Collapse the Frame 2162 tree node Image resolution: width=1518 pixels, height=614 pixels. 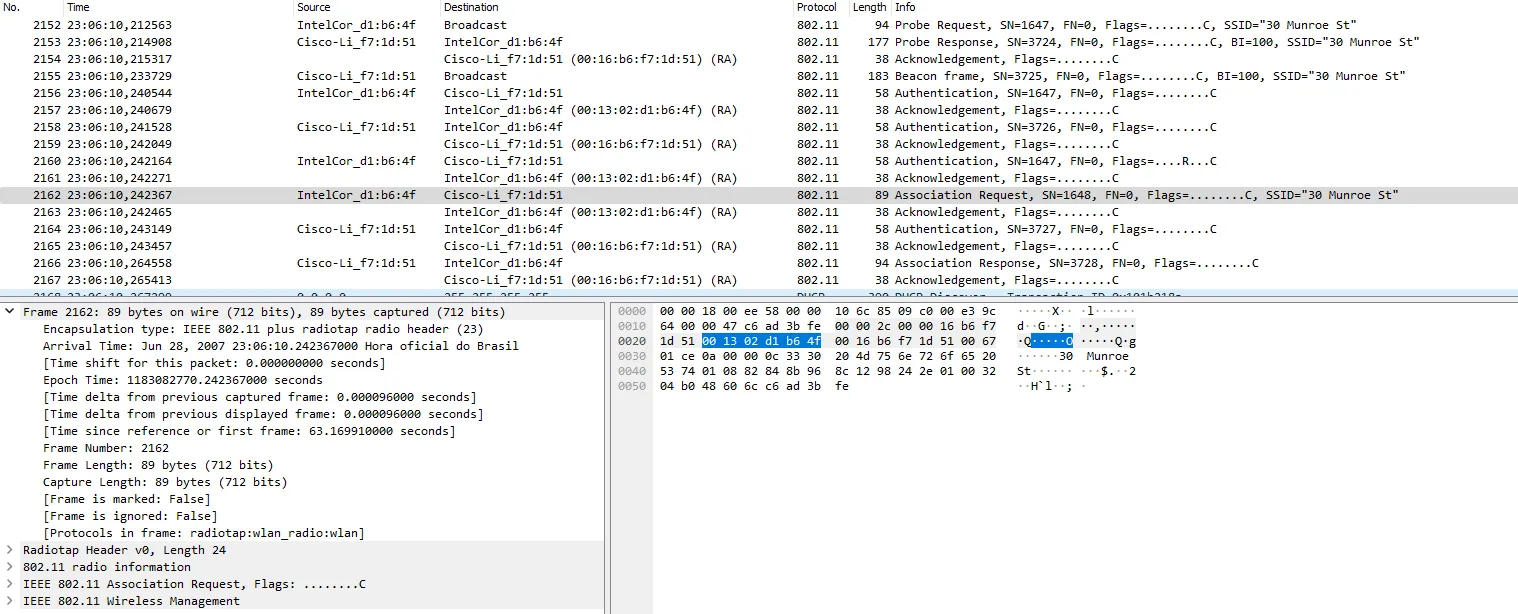10,312
